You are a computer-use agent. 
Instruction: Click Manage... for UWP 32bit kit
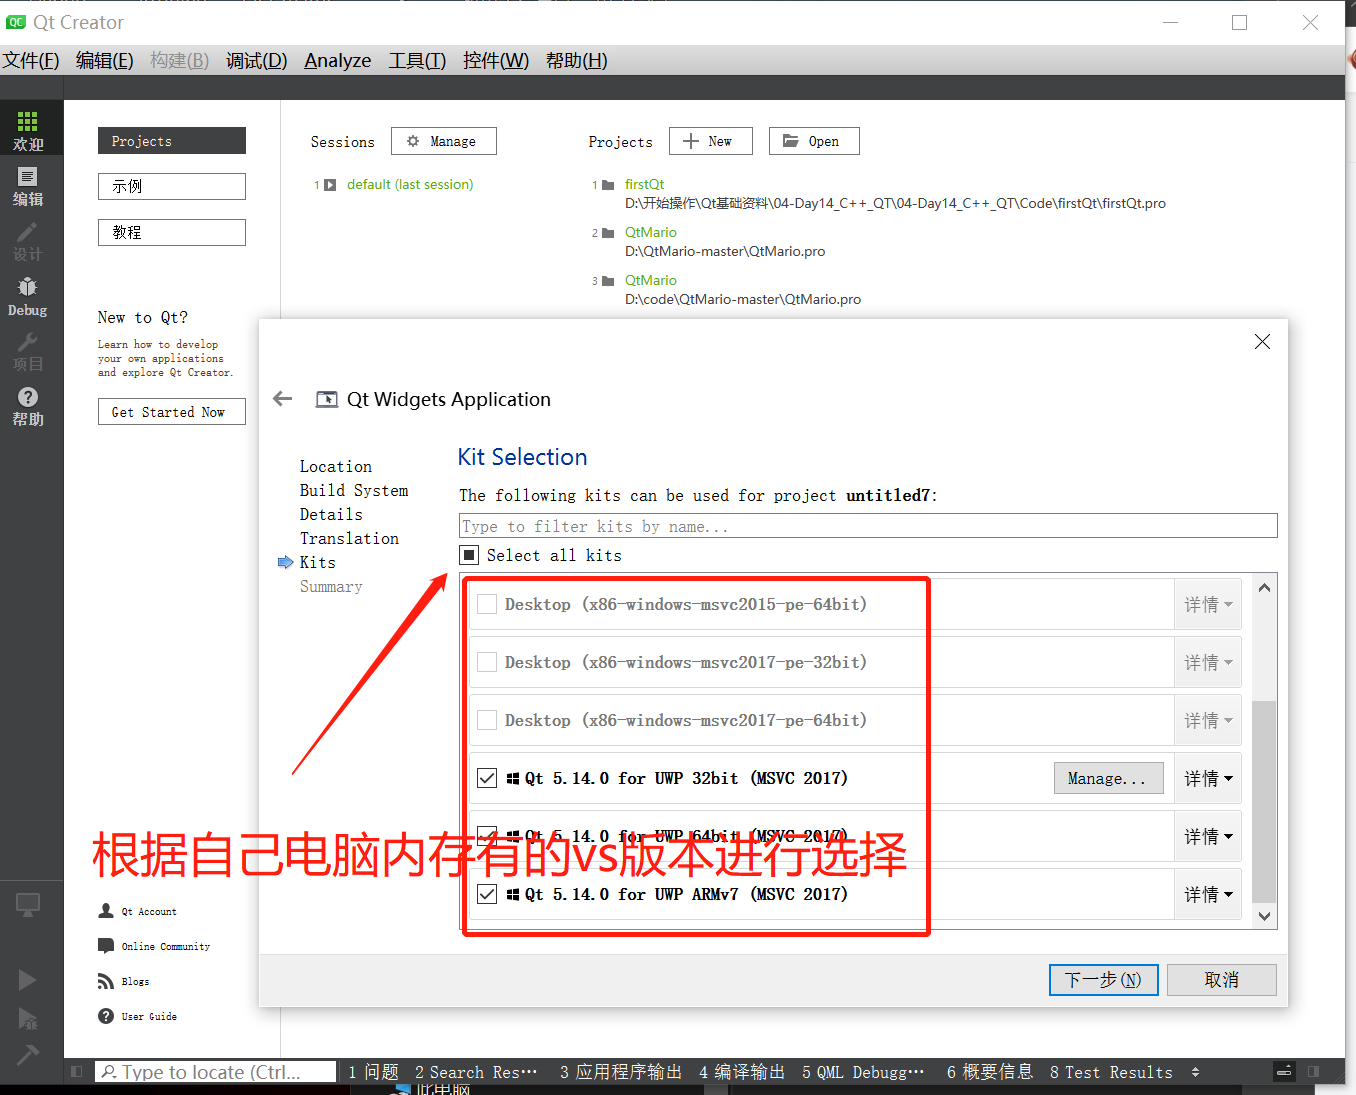pos(1108,778)
